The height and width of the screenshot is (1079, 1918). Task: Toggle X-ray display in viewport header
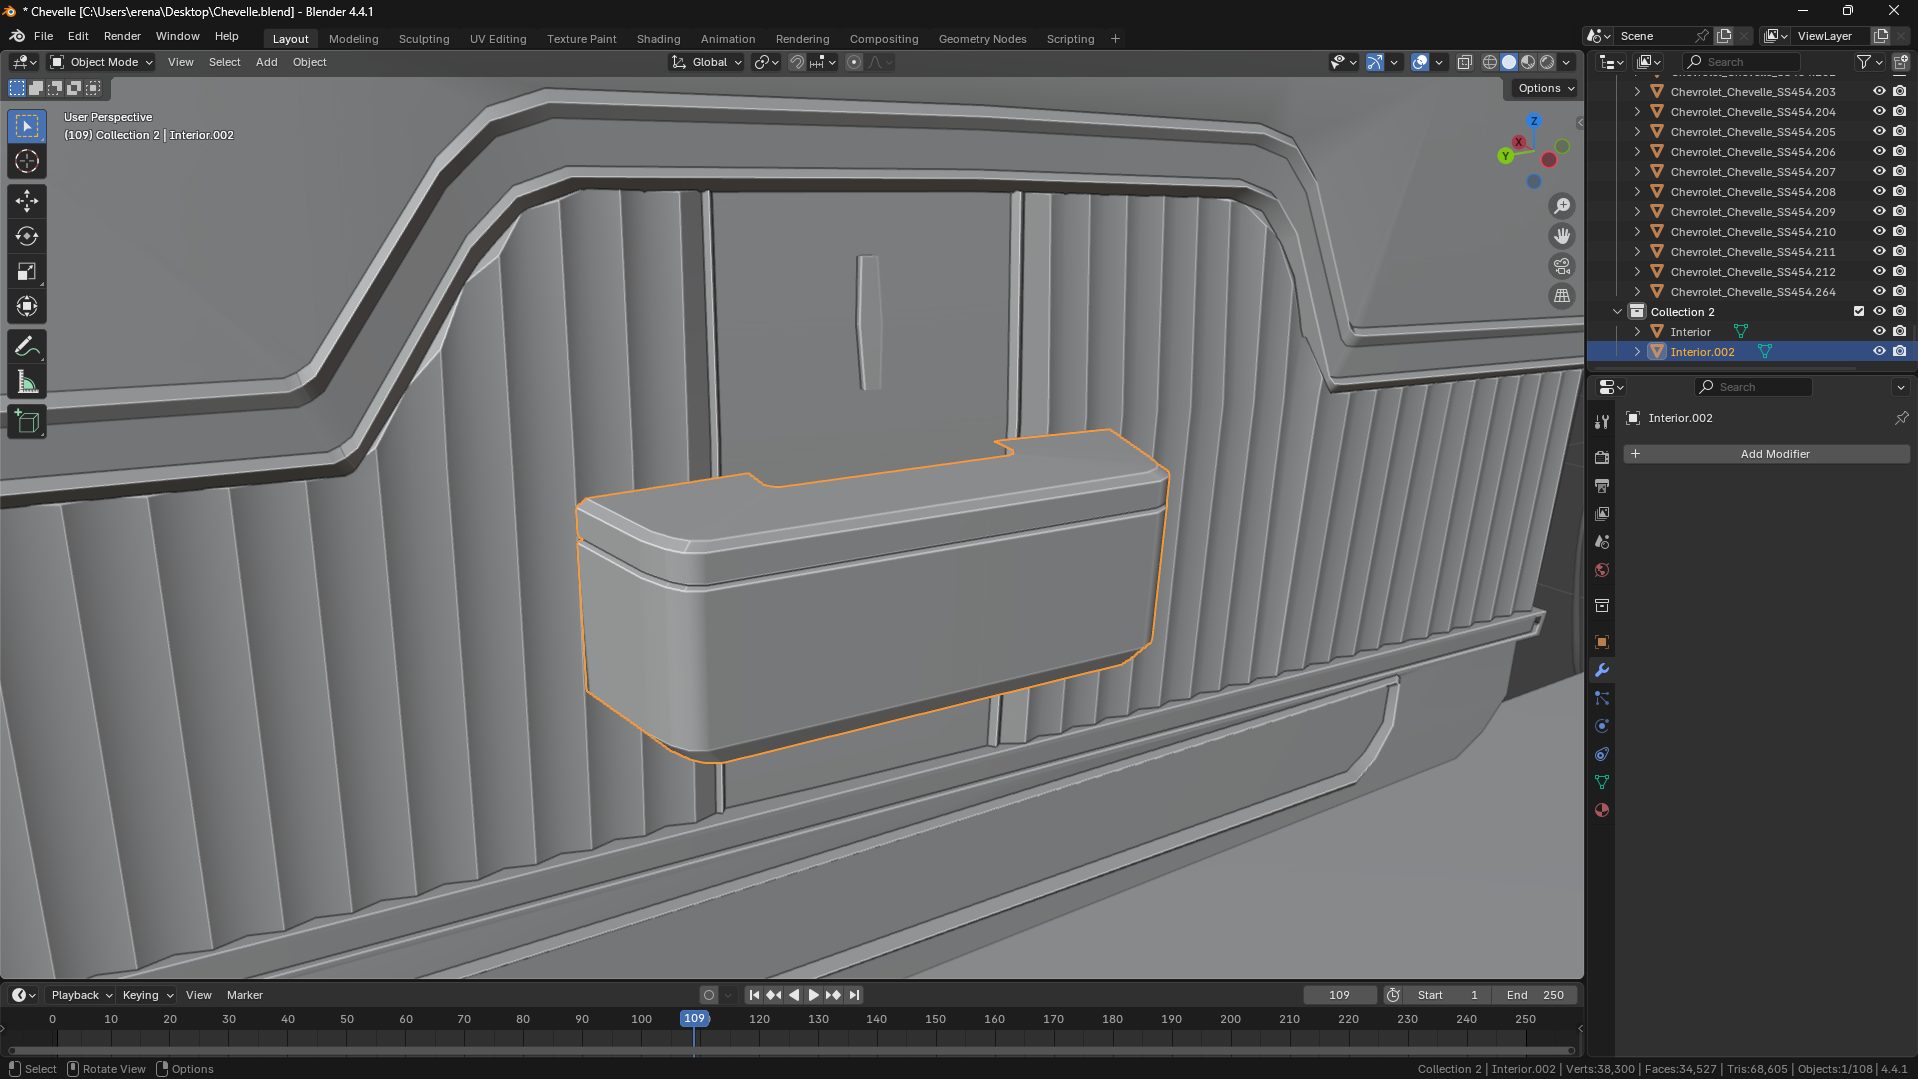[x=1464, y=62]
